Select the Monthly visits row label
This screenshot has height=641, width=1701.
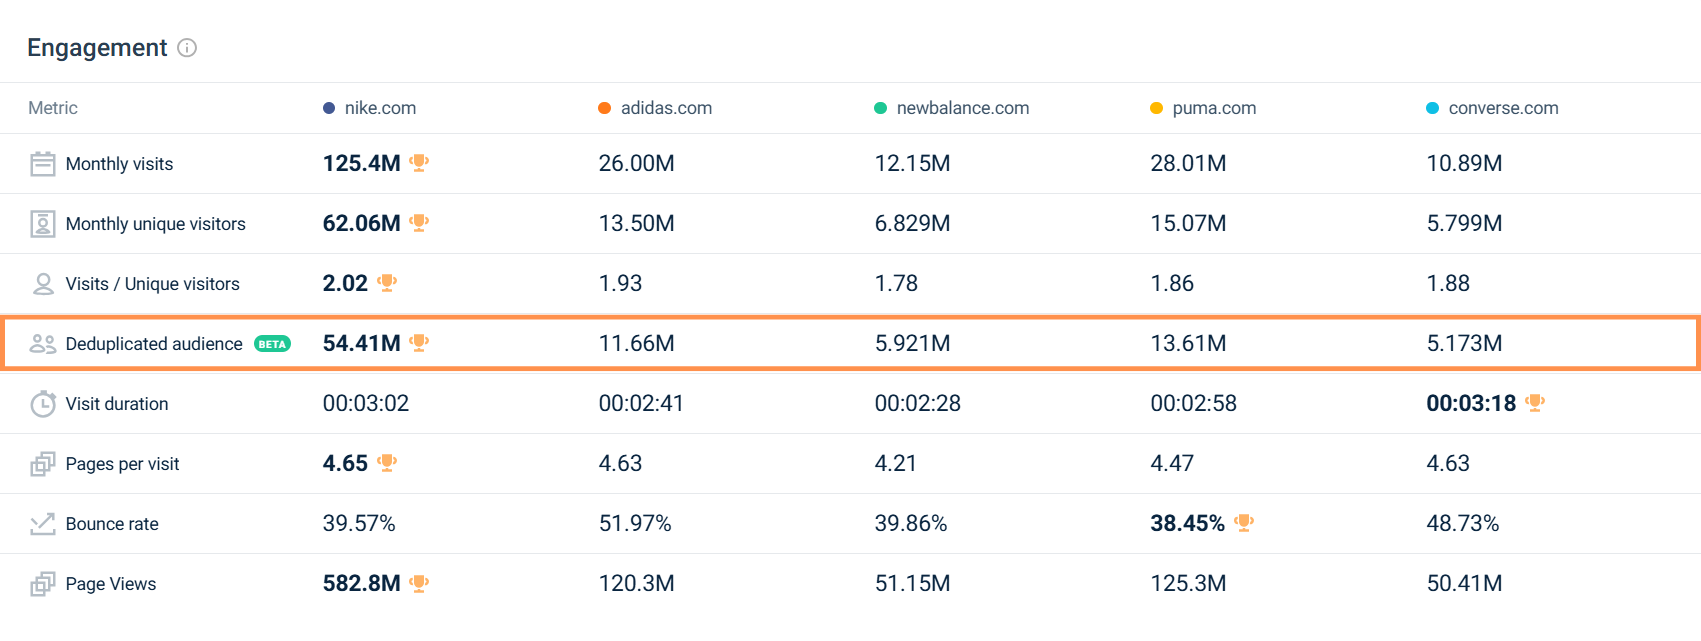click(119, 164)
